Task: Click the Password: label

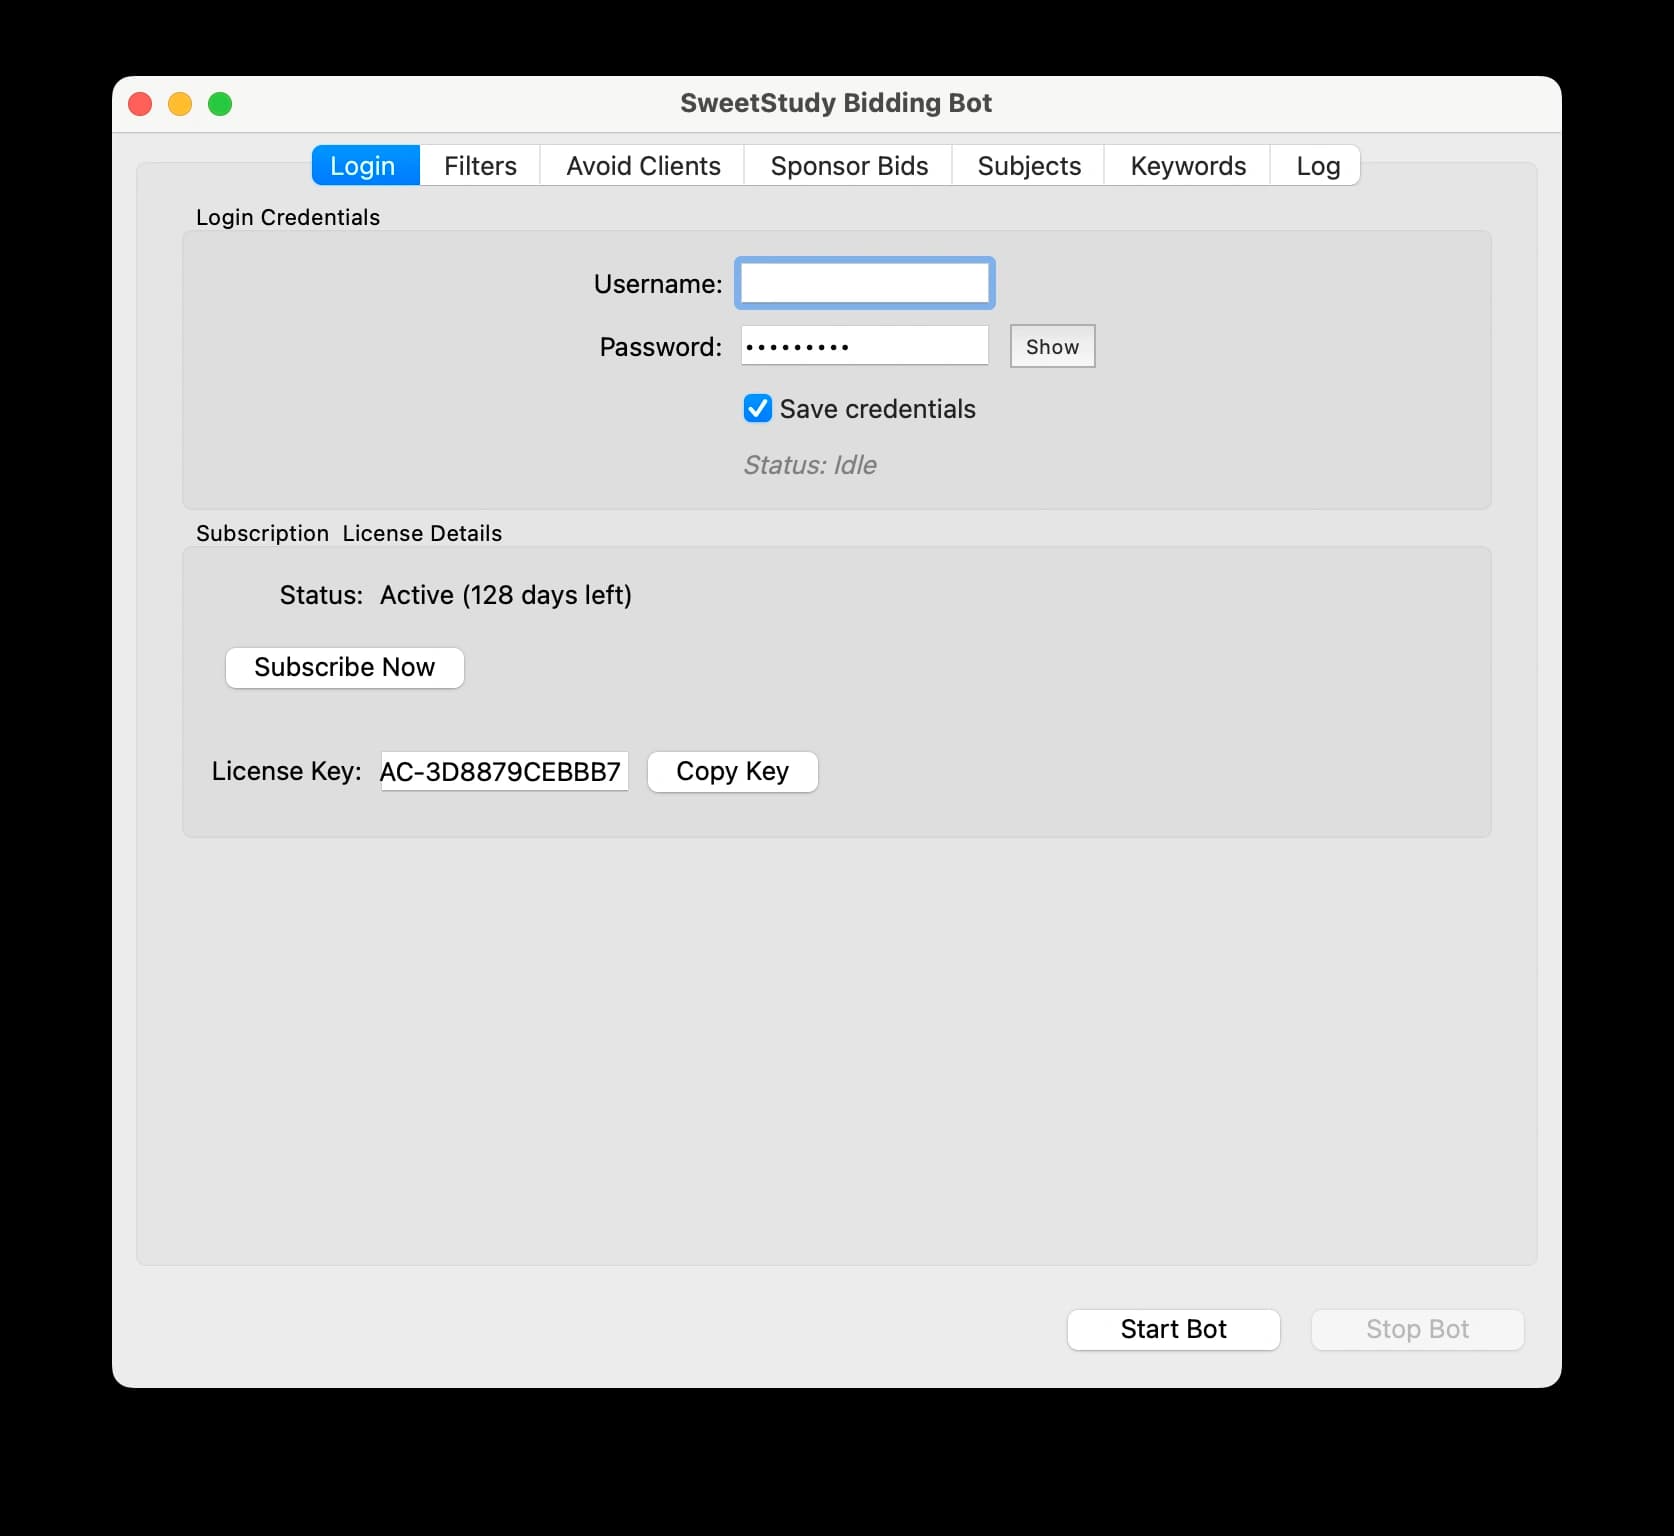Action: [661, 347]
